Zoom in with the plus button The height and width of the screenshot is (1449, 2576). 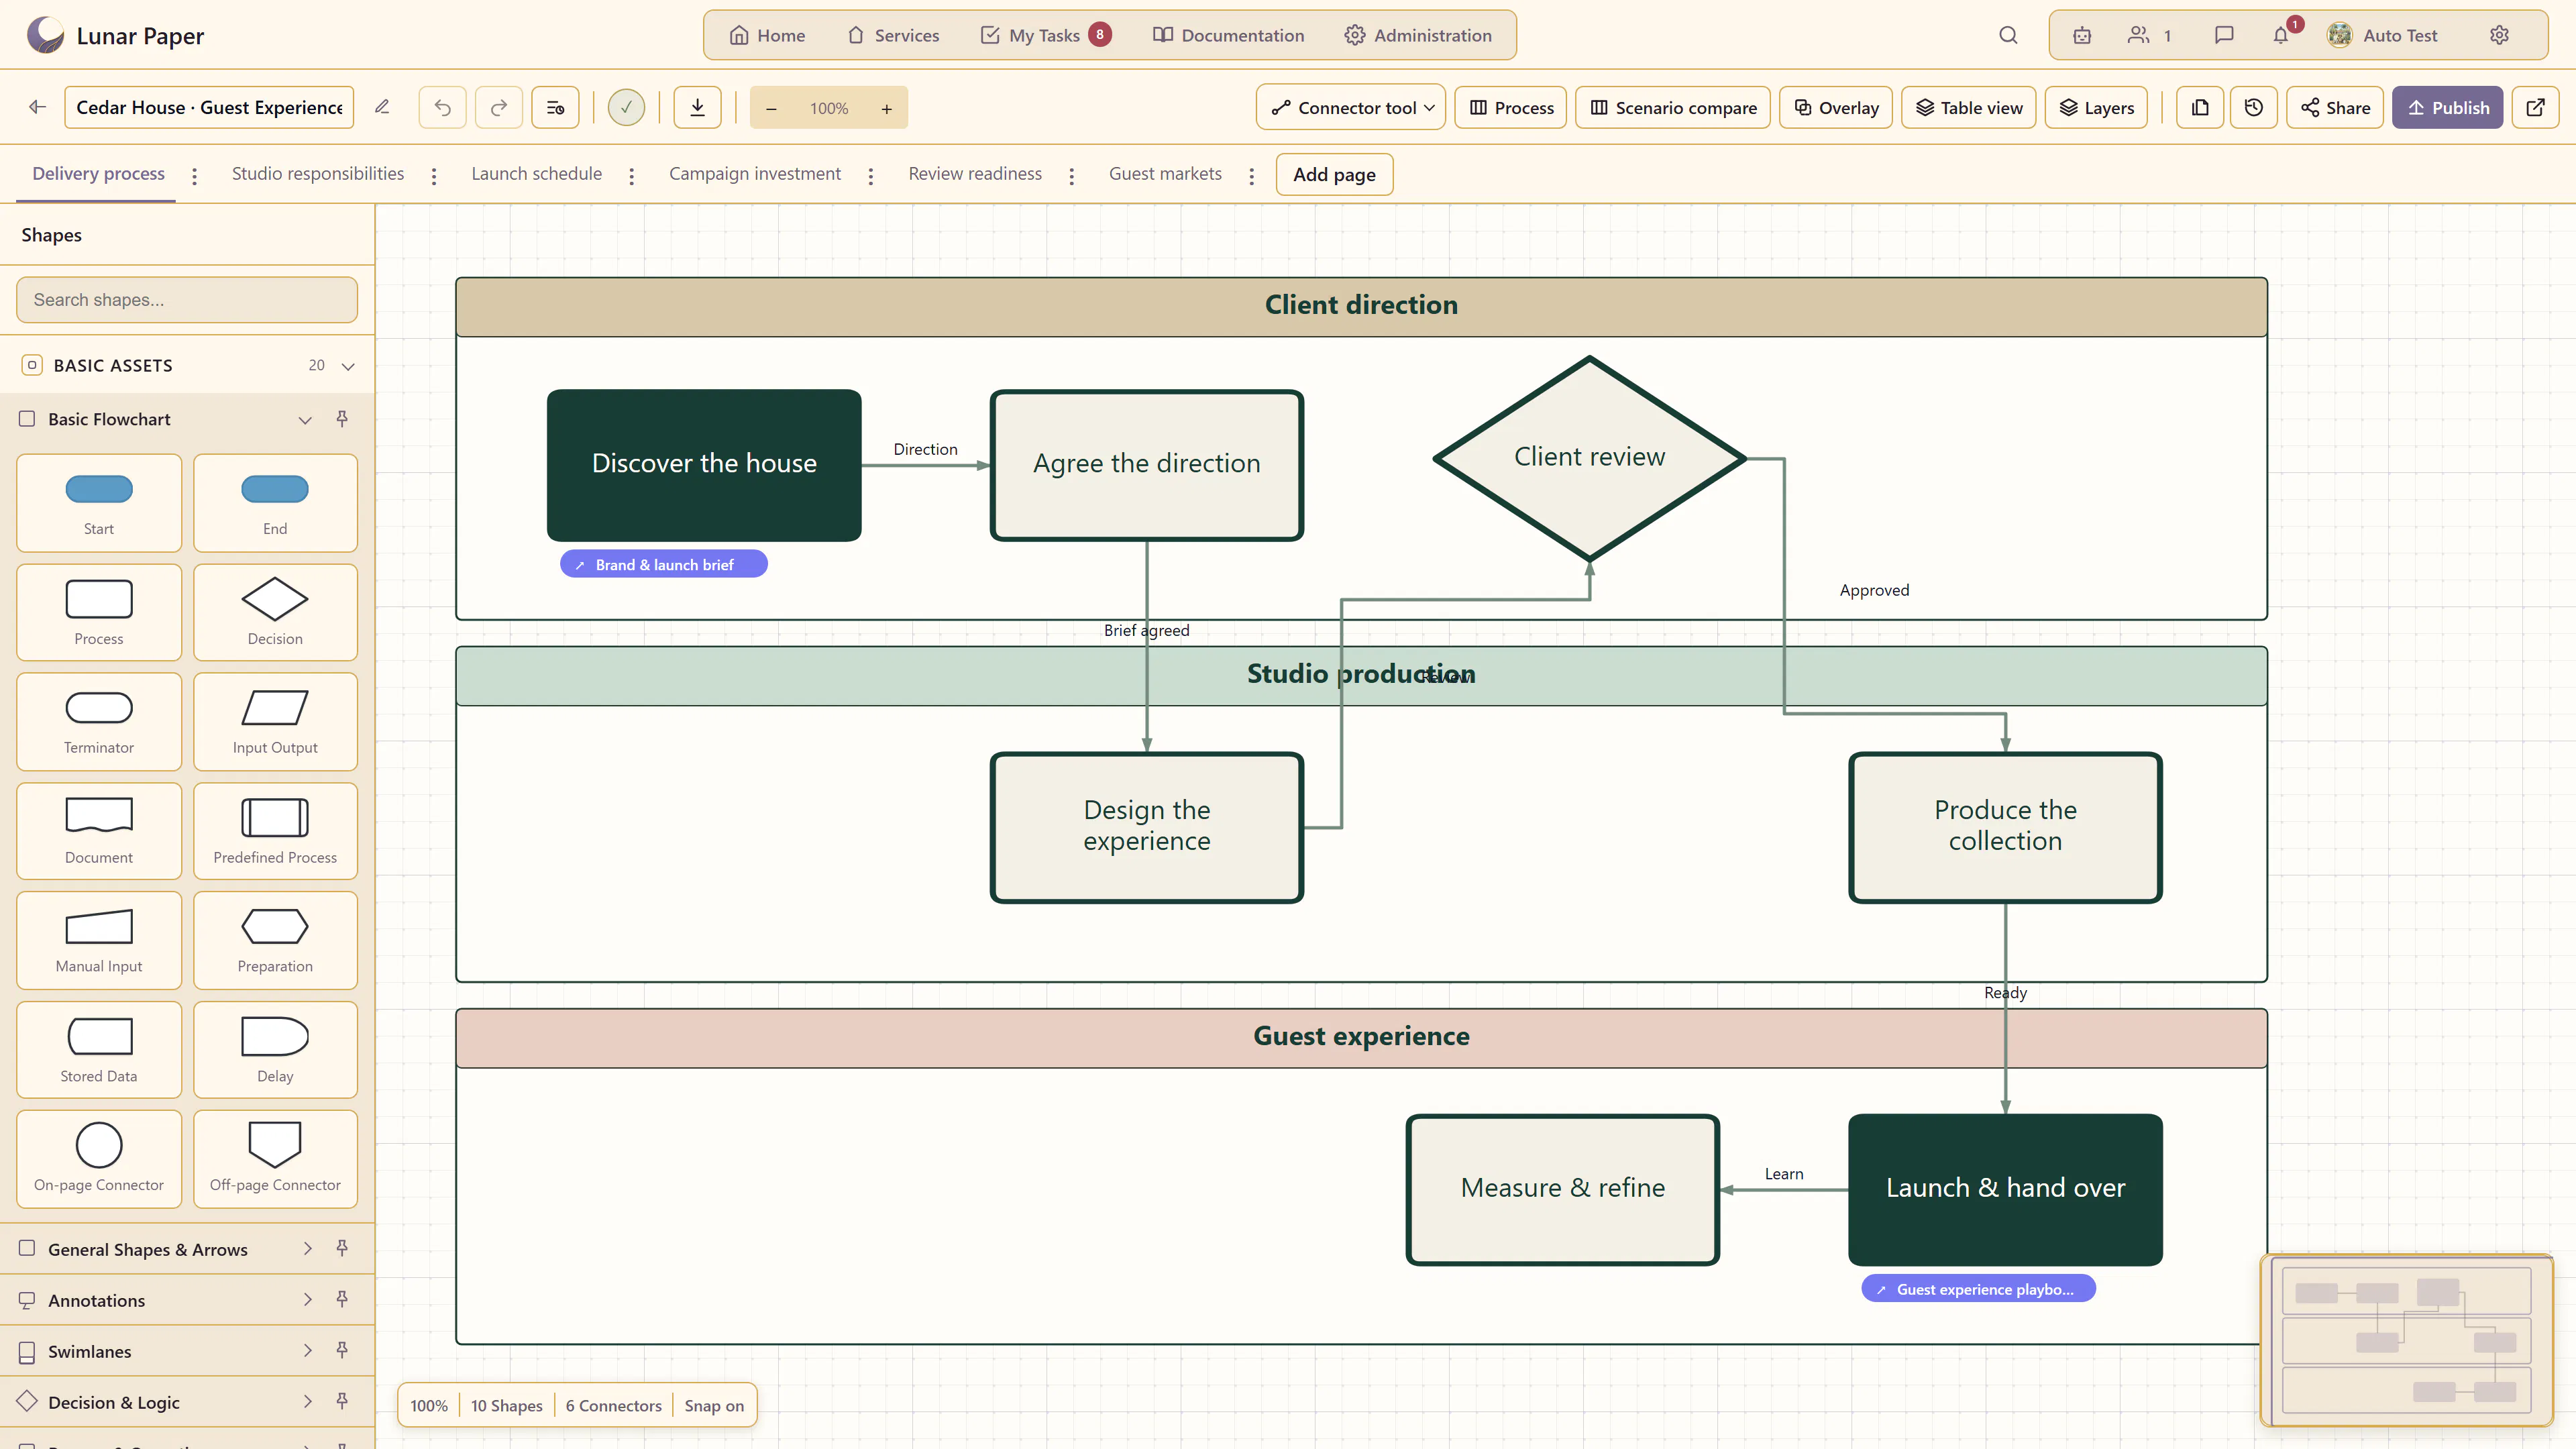886,108
